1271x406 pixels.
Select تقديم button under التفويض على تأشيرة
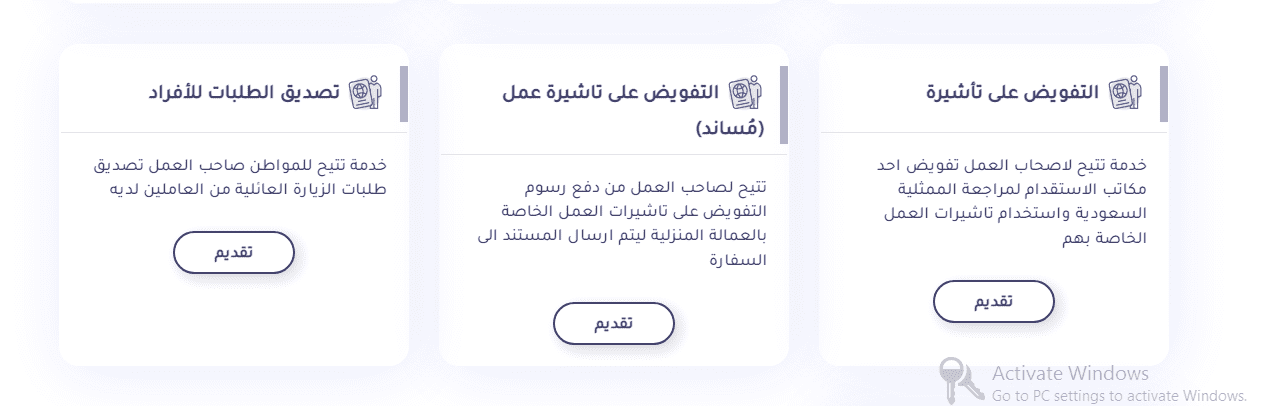994,302
